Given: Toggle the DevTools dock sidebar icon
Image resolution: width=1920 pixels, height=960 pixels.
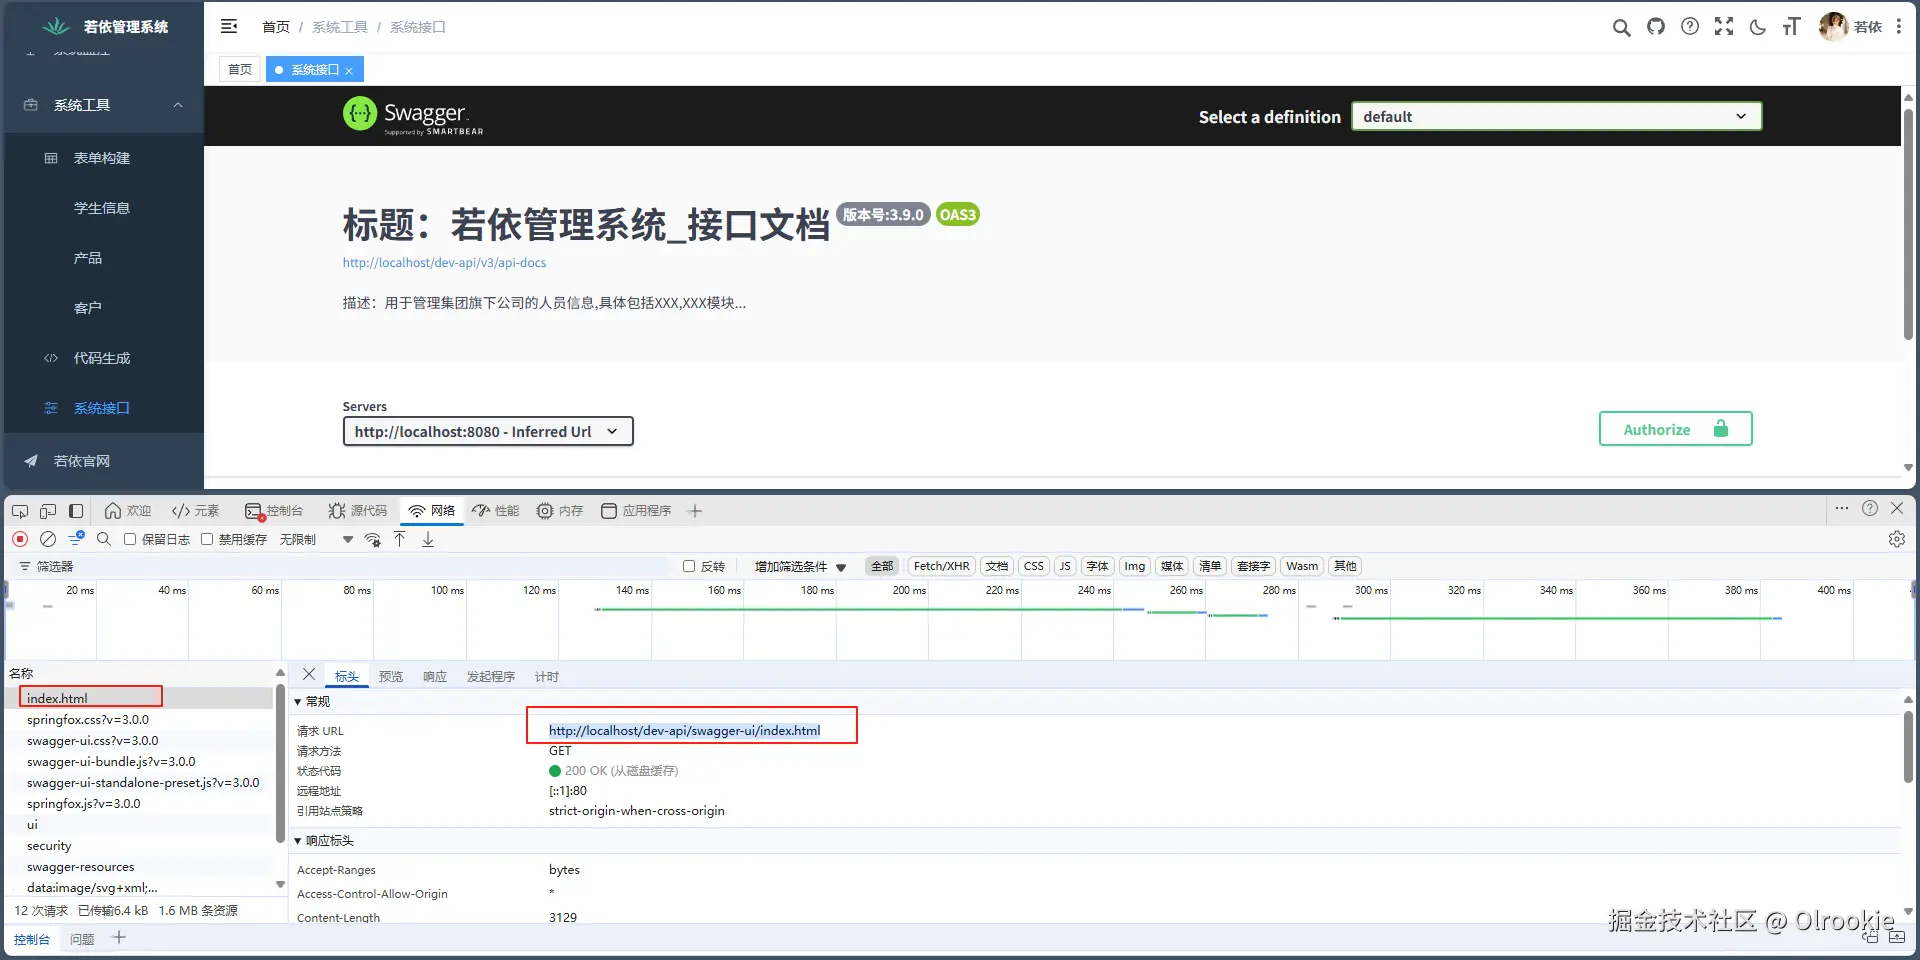Looking at the screenshot, I should (76, 511).
